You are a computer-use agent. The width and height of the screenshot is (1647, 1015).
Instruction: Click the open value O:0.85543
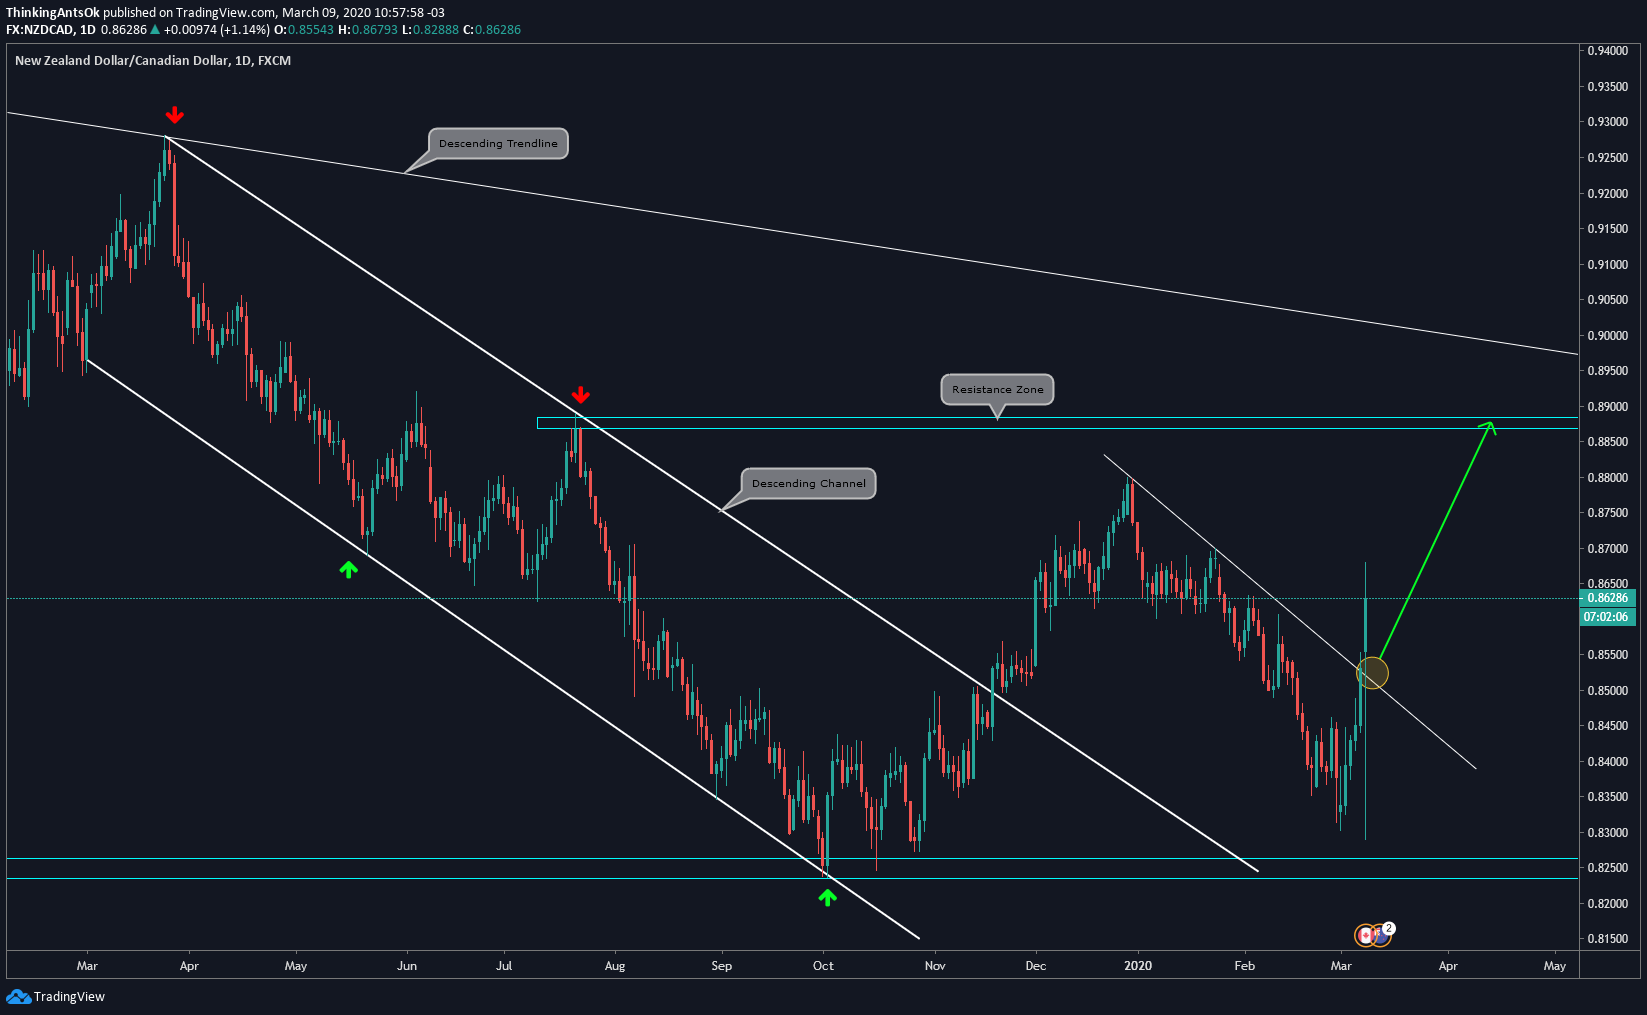click(x=304, y=30)
